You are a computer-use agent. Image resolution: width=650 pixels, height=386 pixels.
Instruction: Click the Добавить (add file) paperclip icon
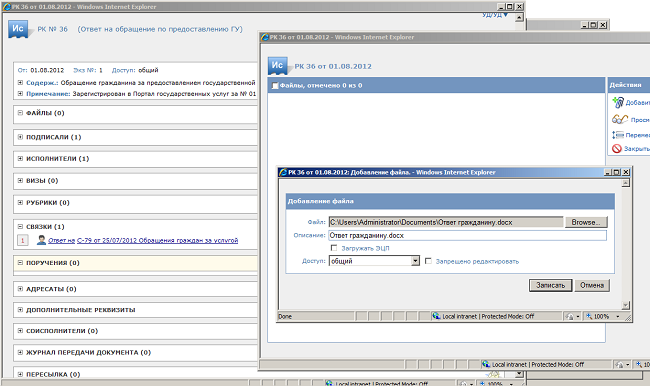pos(618,102)
